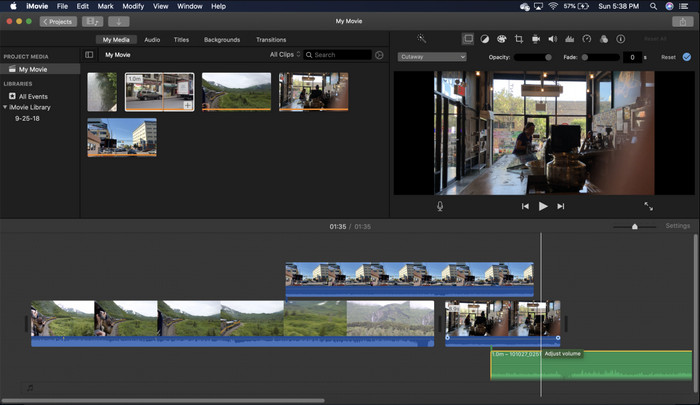Select the cropping tool
This screenshot has width=700, height=405.
tap(519, 39)
